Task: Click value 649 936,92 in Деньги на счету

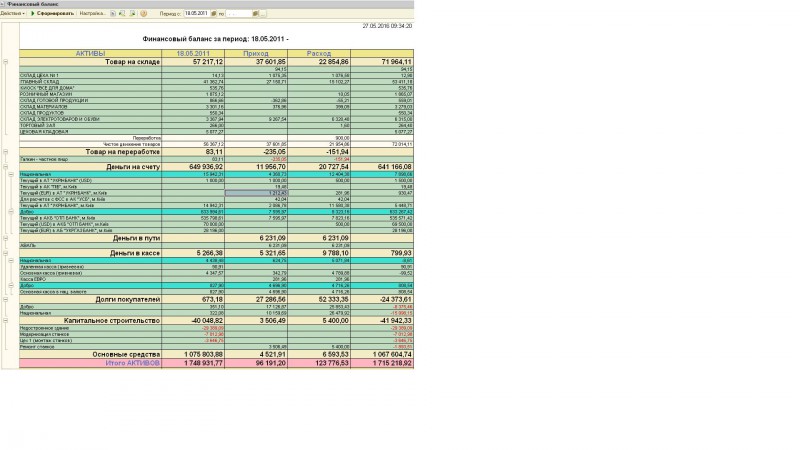Action: tap(206, 167)
